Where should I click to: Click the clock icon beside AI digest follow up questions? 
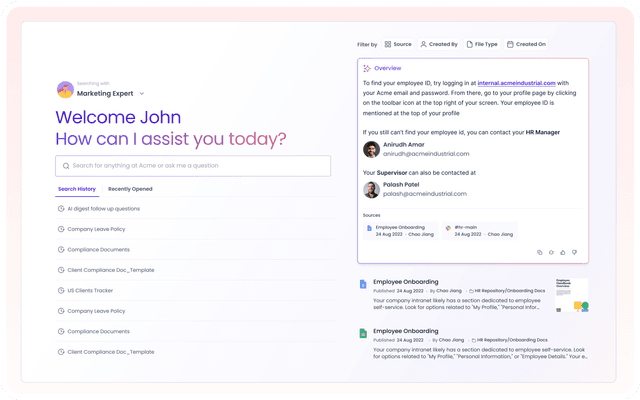click(x=61, y=209)
